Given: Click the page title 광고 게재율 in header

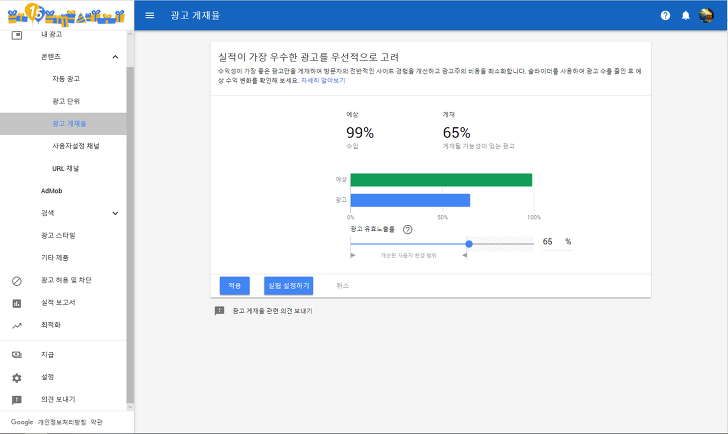Looking at the screenshot, I should [195, 15].
